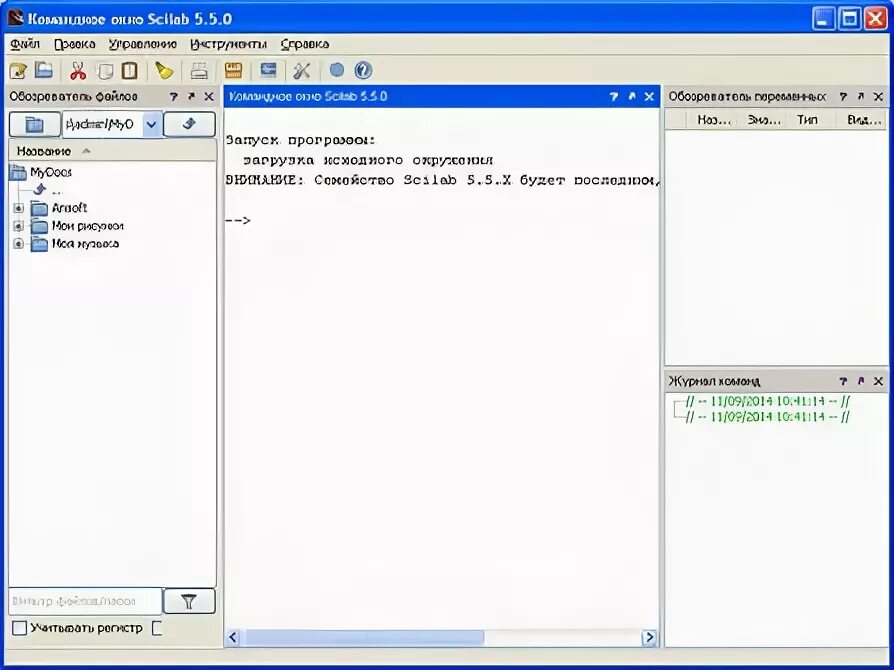Viewport: 894px width, 670px height.
Task: Click the directory path text field
Action: [103, 124]
